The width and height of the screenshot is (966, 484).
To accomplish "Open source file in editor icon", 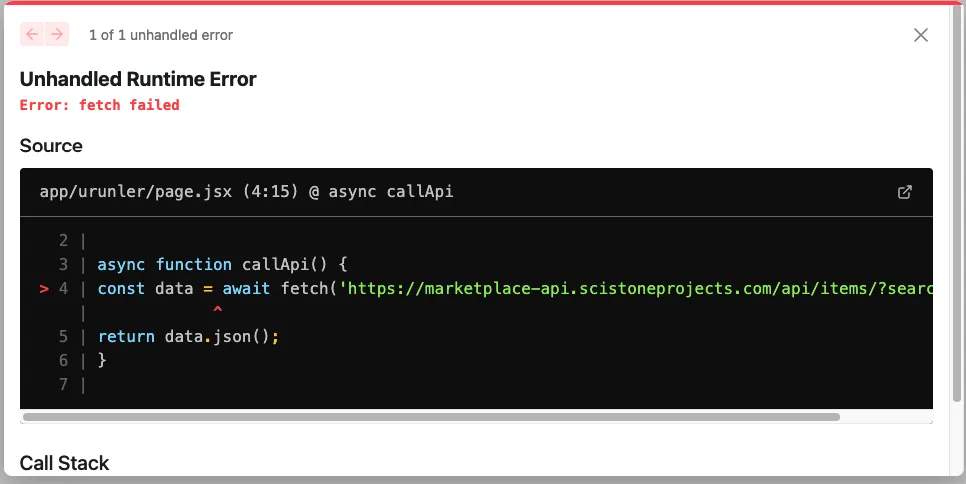I will coord(905,192).
